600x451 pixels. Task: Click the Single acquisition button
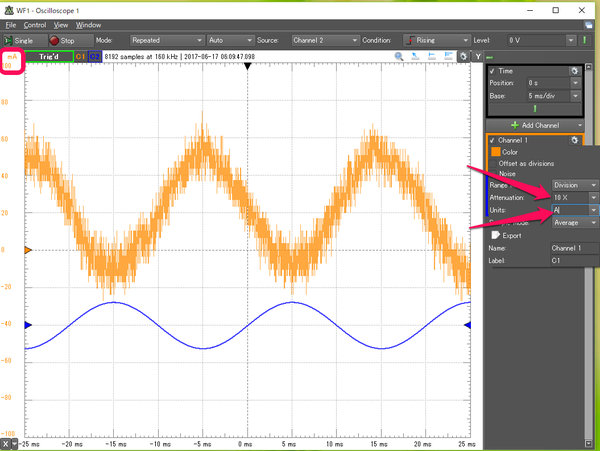[20, 40]
